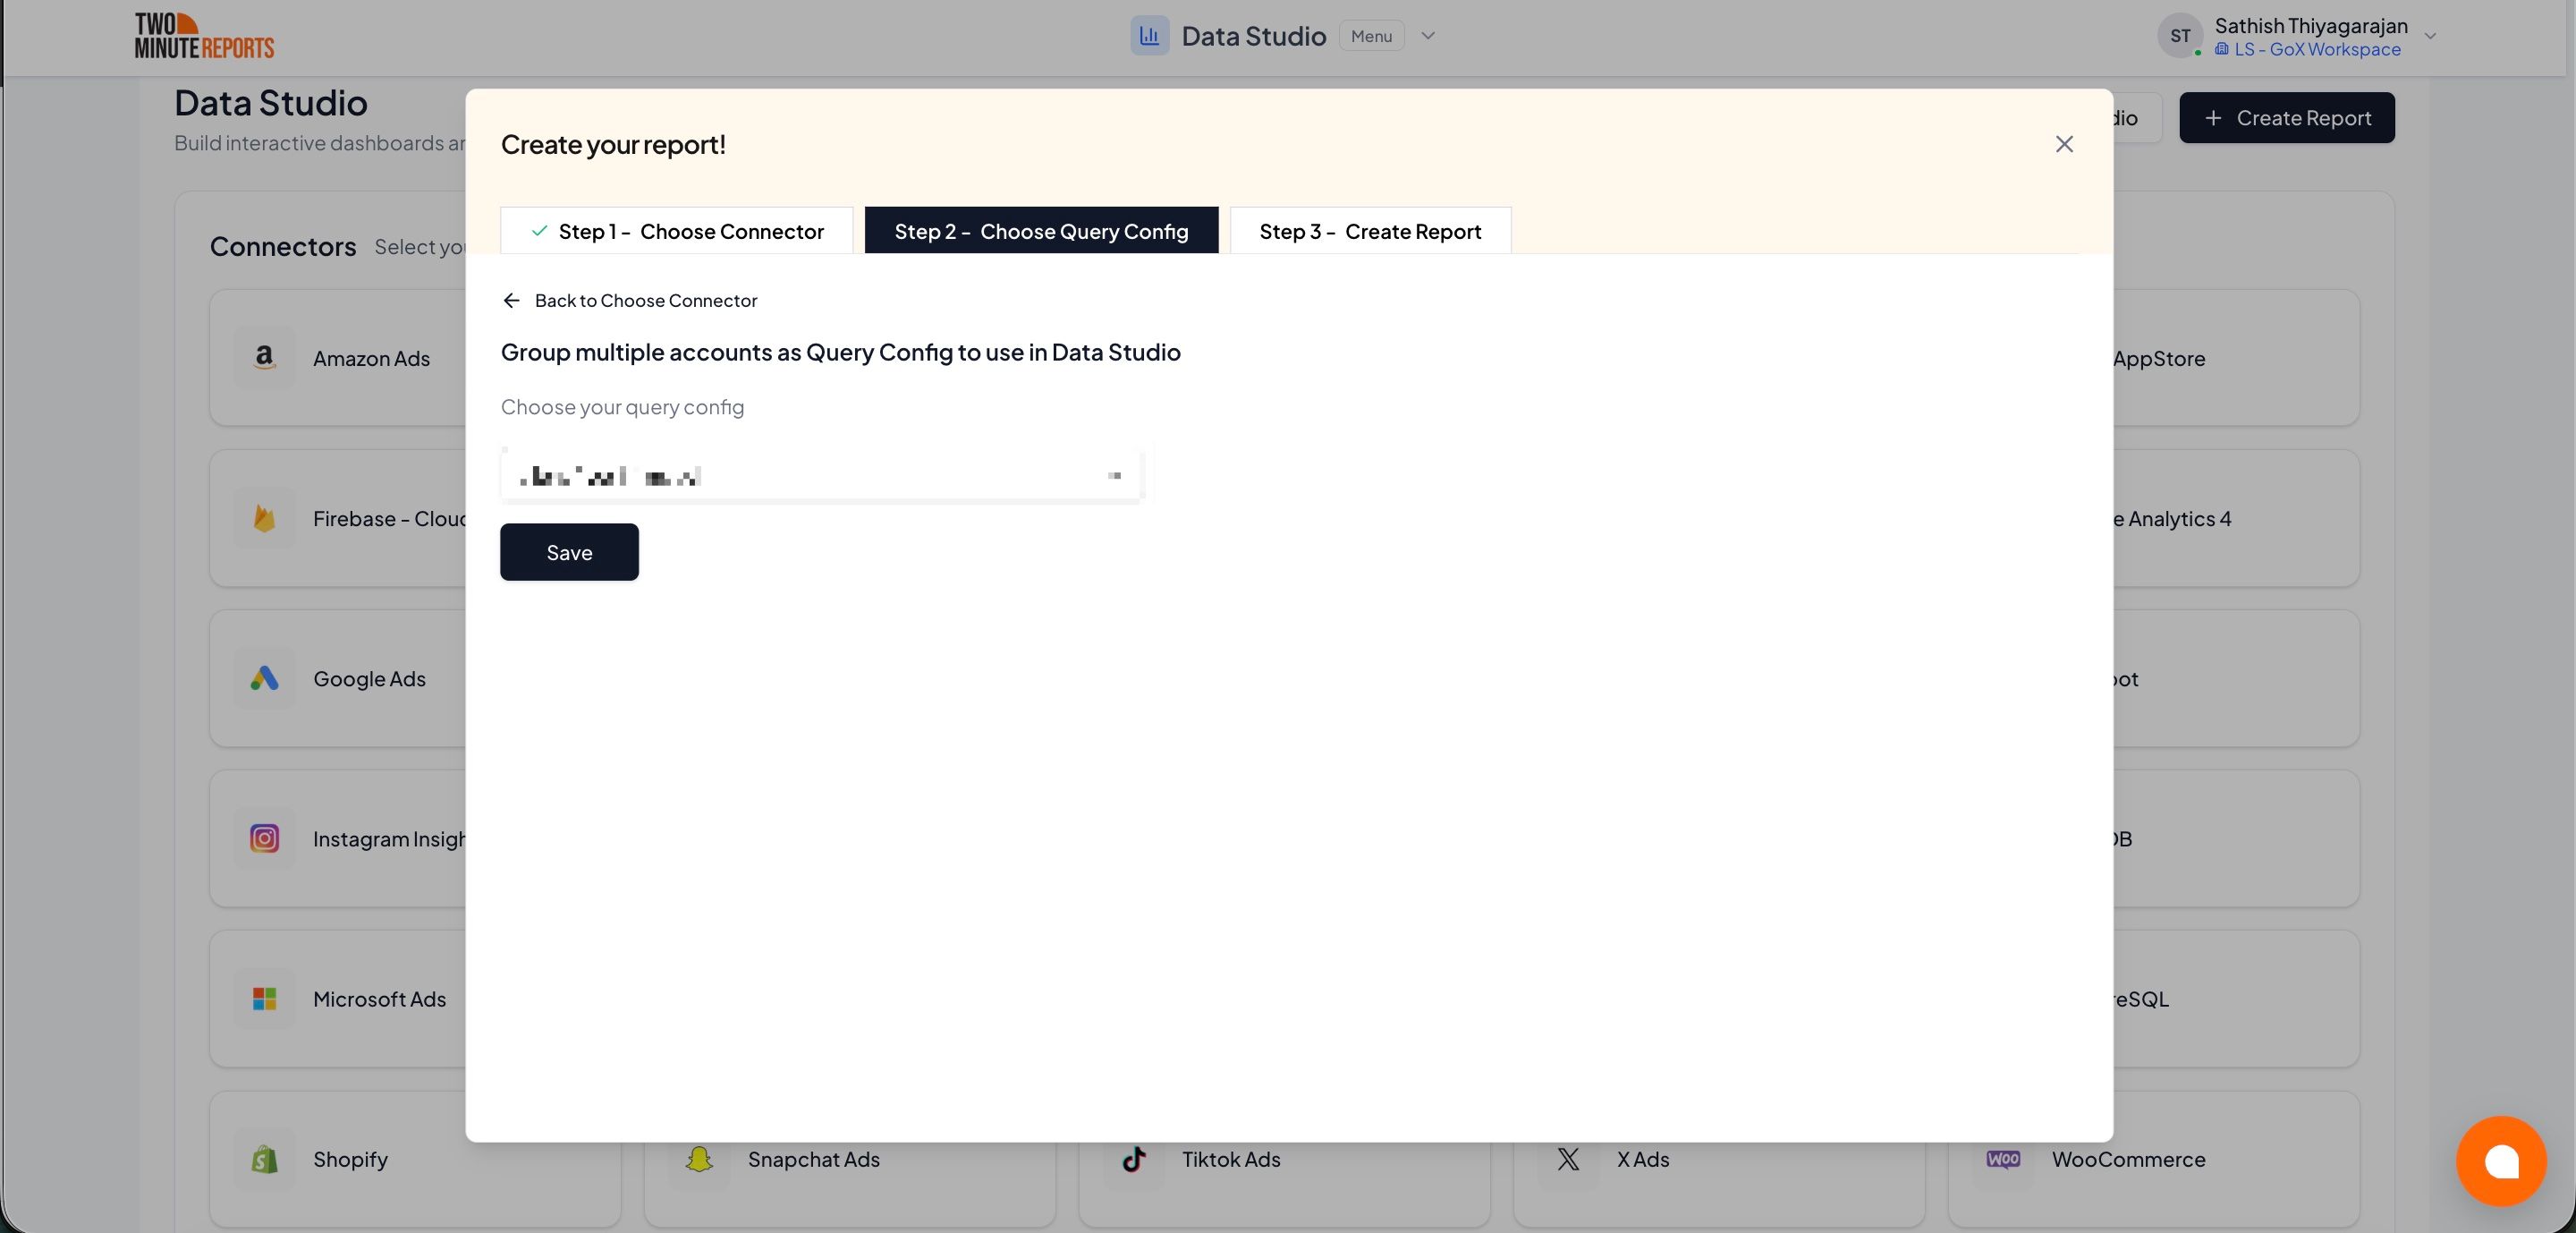This screenshot has height=1233, width=2576.
Task: Select the Shopify connector icon
Action: tap(264, 1159)
